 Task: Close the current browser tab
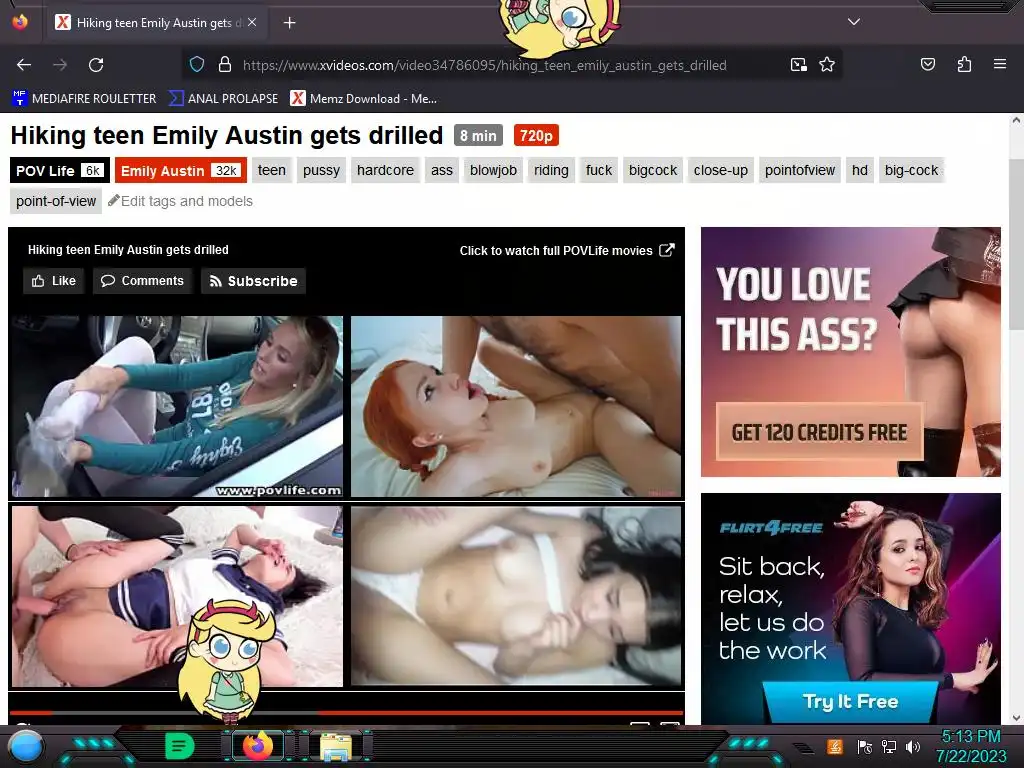[x=252, y=22]
